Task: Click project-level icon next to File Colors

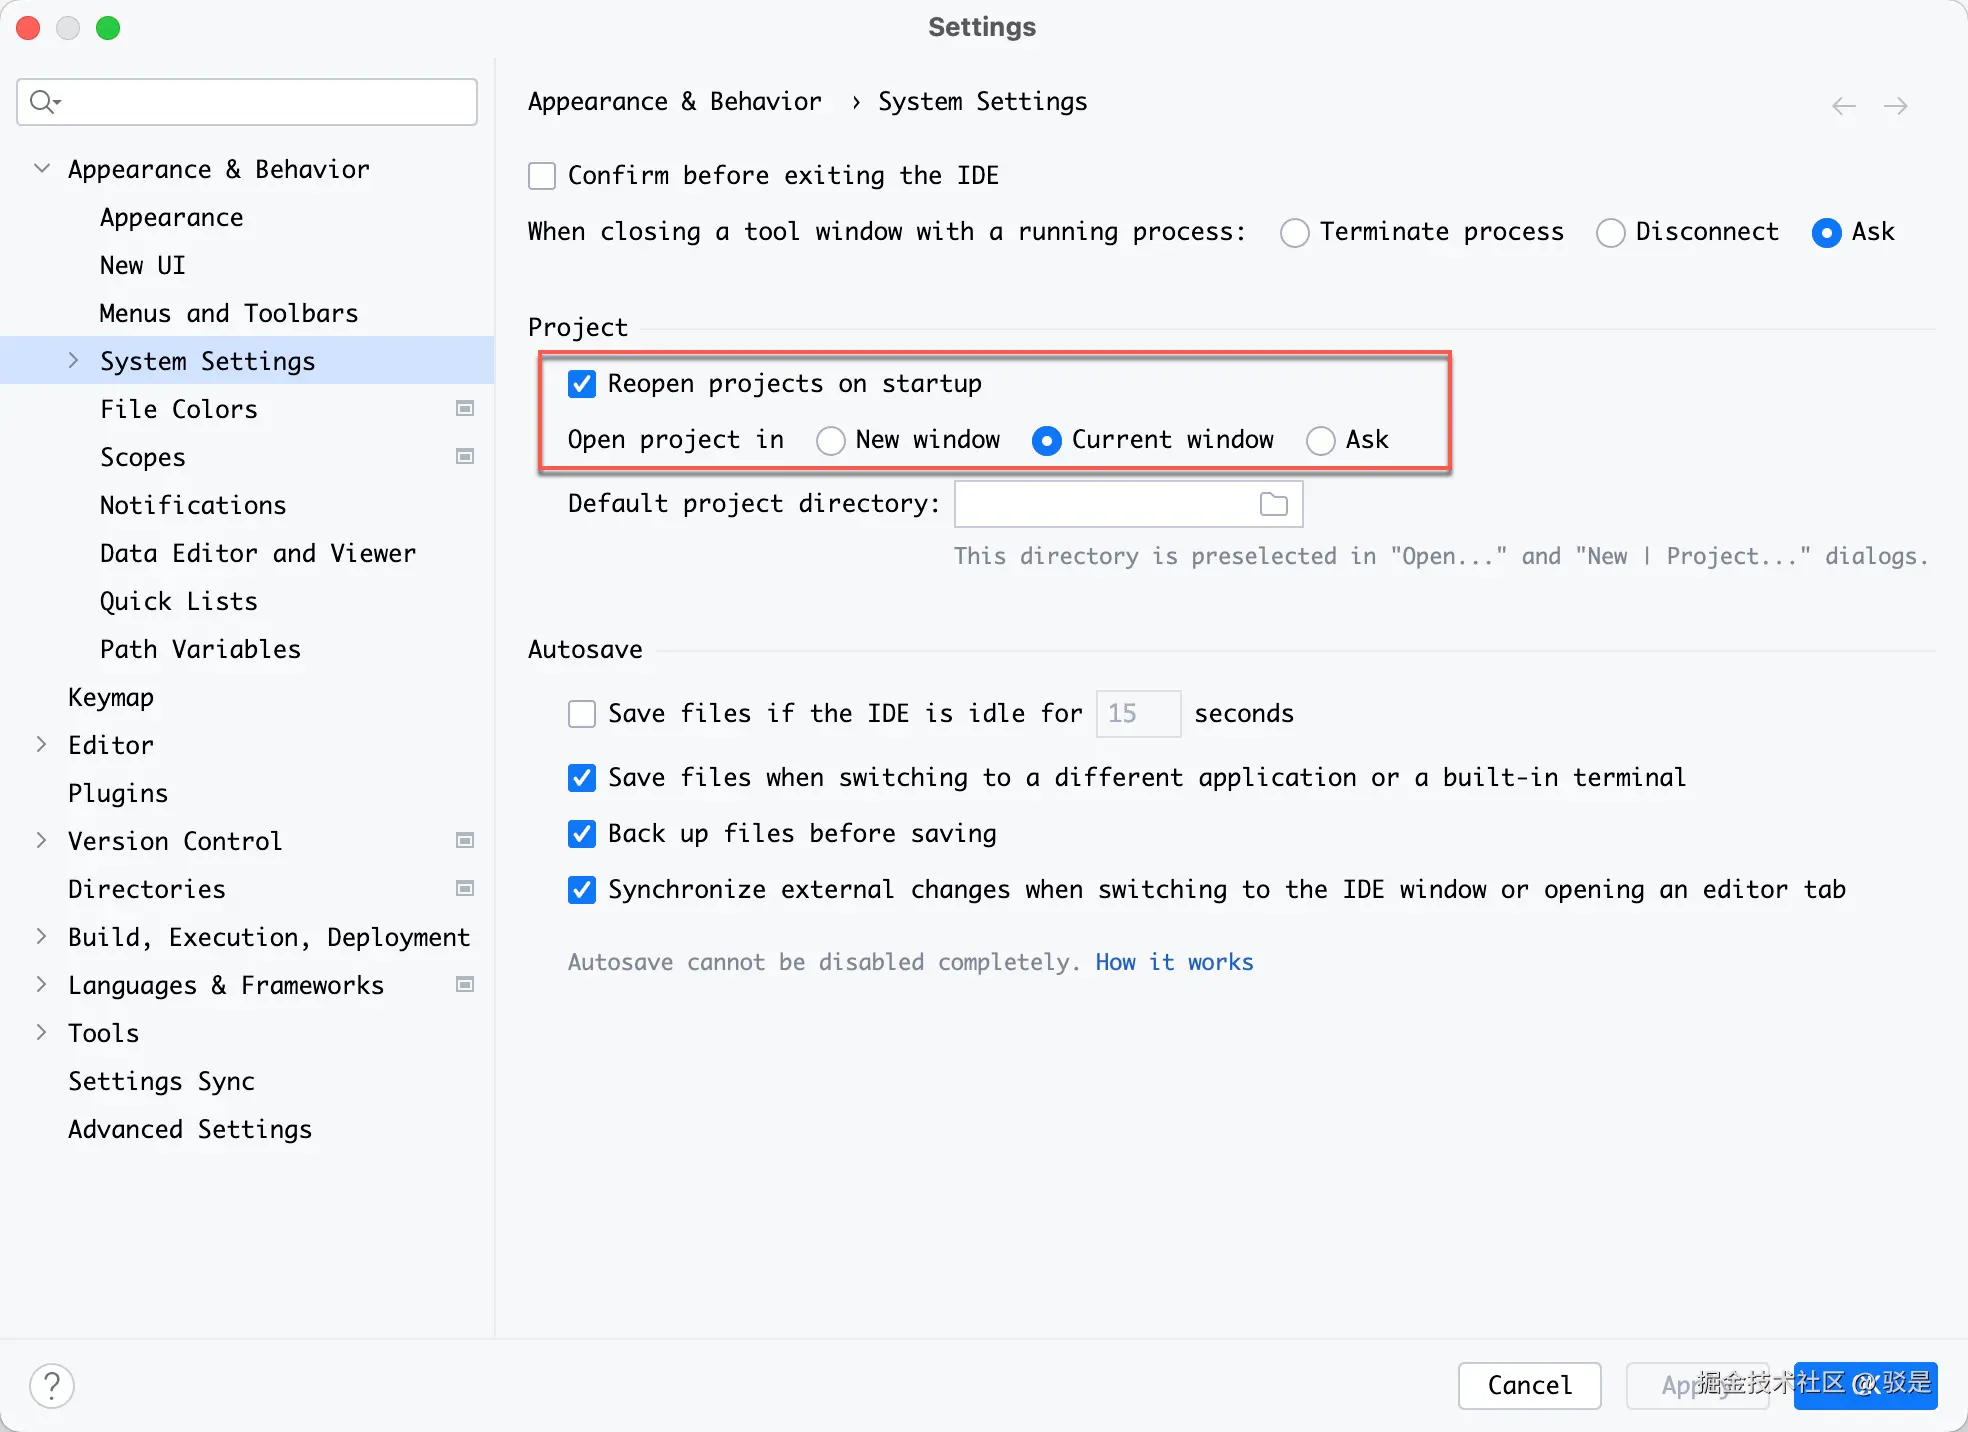Action: coord(465,408)
